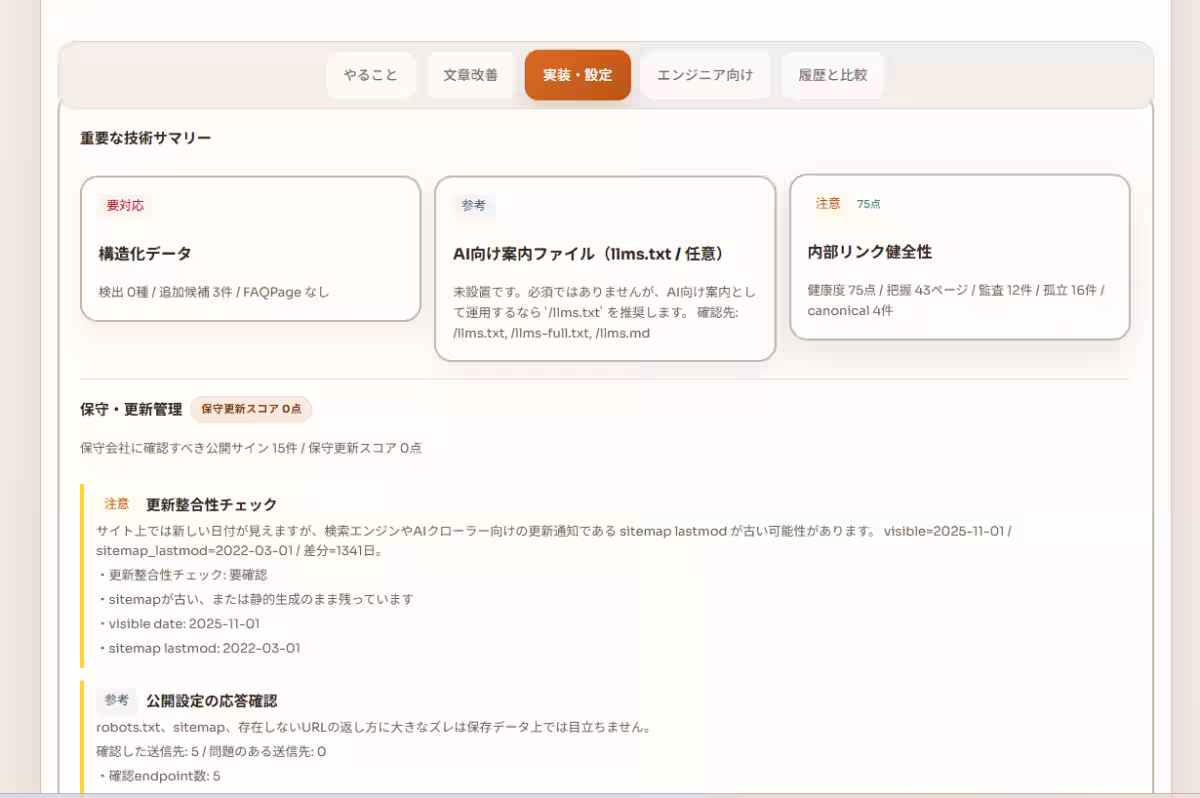Switch to the やること tab
The height and width of the screenshot is (798, 1200).
coord(370,75)
